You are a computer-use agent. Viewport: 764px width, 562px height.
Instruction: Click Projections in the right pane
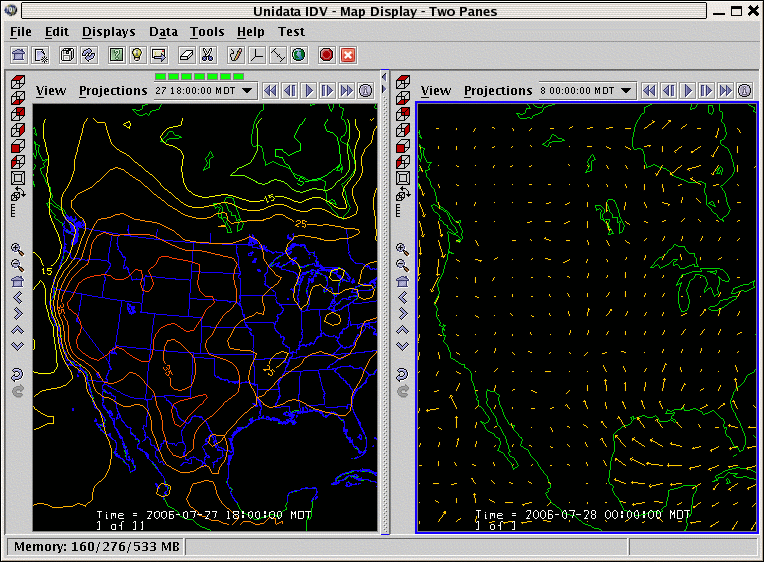coord(498,90)
